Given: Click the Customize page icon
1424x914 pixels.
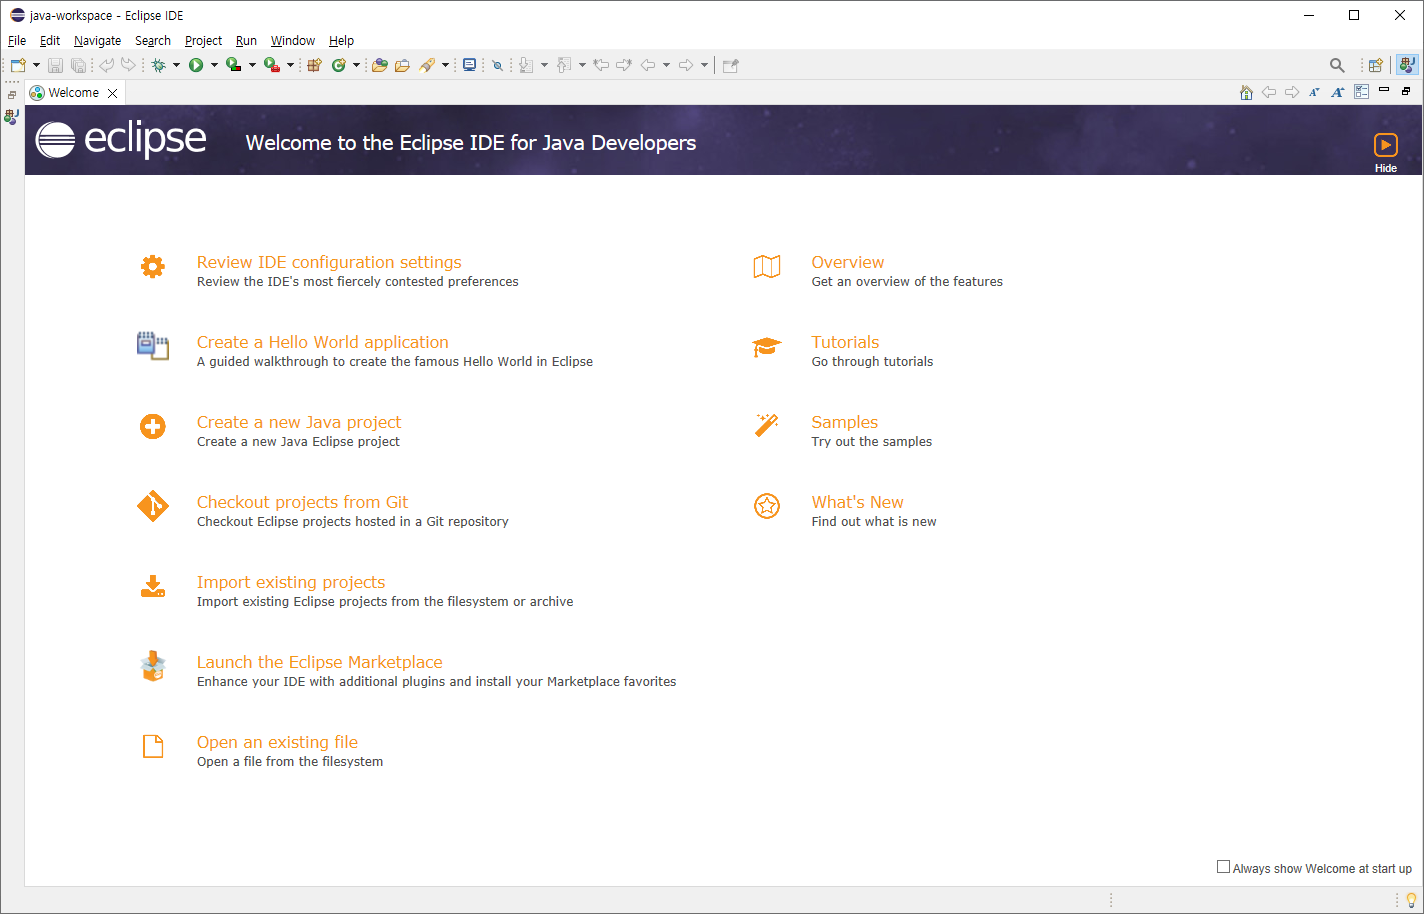Looking at the screenshot, I should [1361, 92].
